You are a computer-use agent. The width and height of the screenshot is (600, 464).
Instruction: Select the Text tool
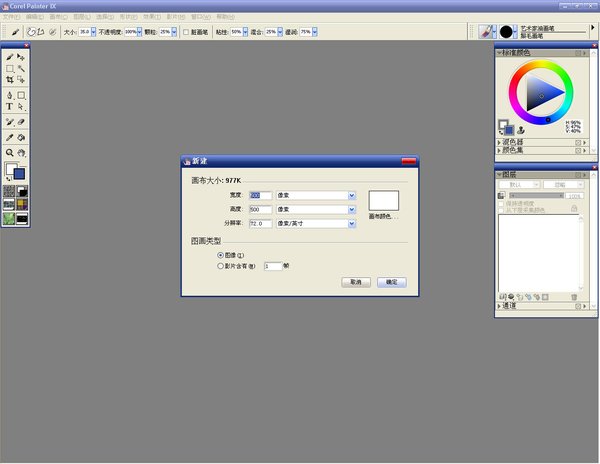tap(10, 106)
